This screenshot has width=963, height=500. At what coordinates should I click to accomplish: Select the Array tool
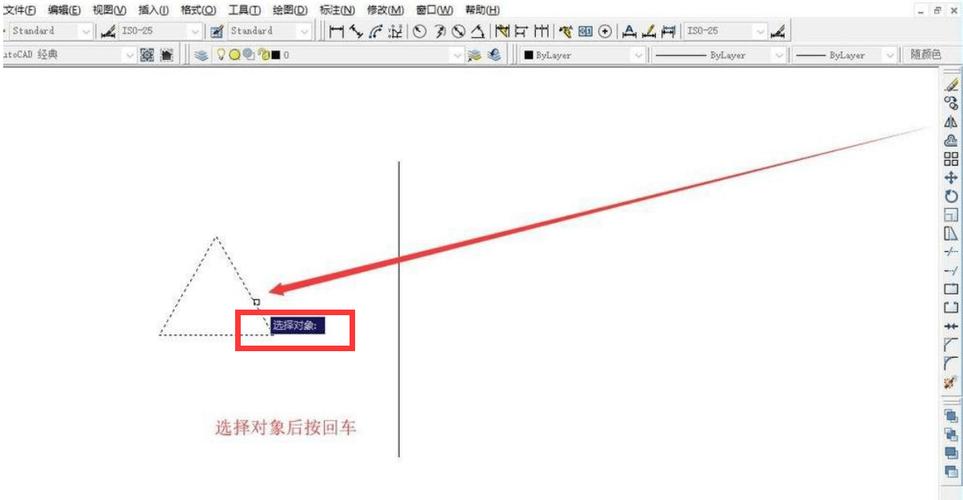[x=951, y=159]
